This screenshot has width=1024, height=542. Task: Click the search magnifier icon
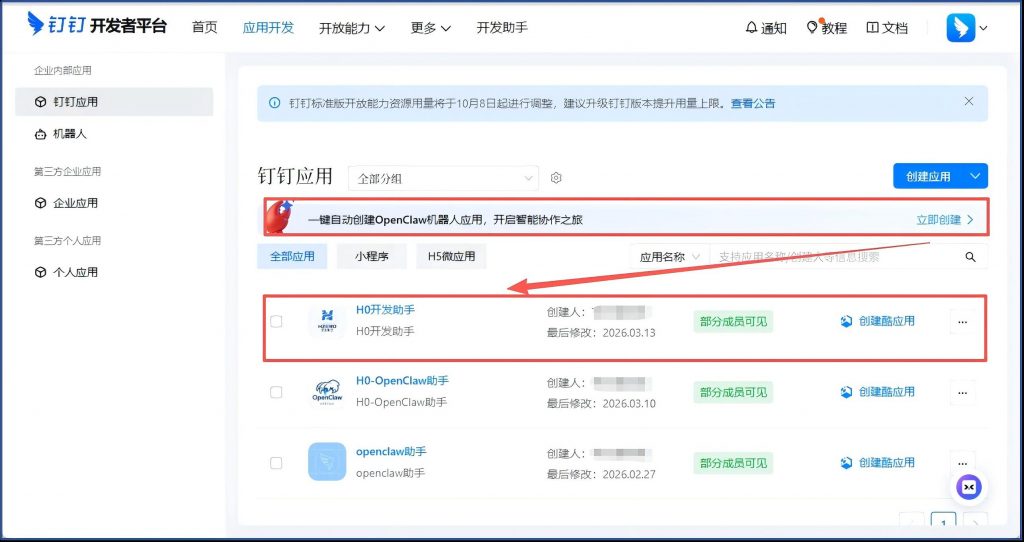pos(969,257)
